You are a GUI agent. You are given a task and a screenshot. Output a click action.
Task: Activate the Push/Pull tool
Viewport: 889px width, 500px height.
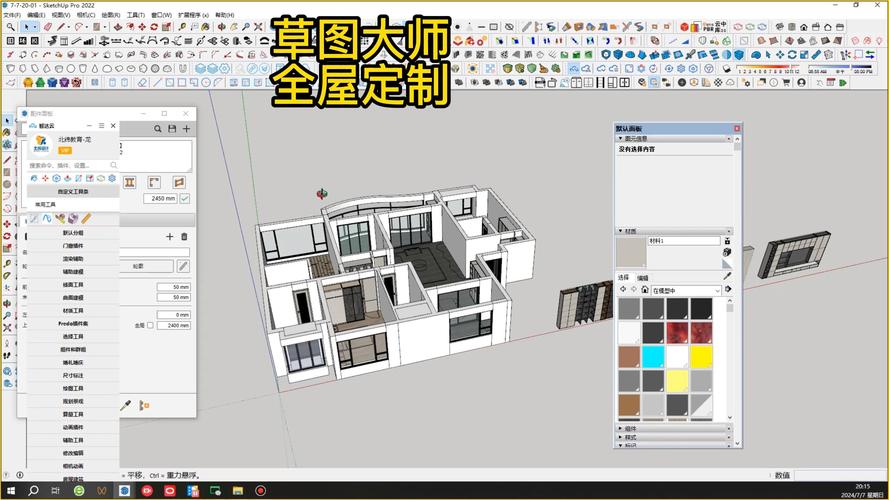[x=118, y=27]
